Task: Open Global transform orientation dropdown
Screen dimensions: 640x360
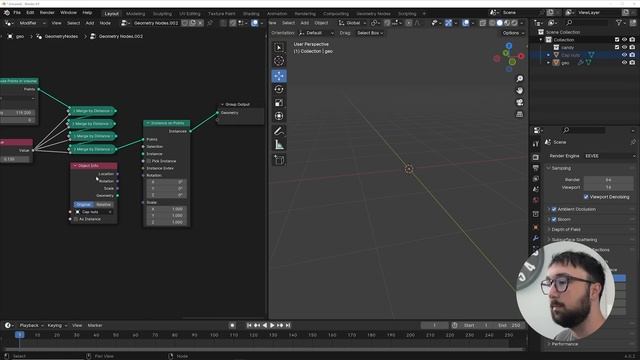Action: tap(352, 23)
